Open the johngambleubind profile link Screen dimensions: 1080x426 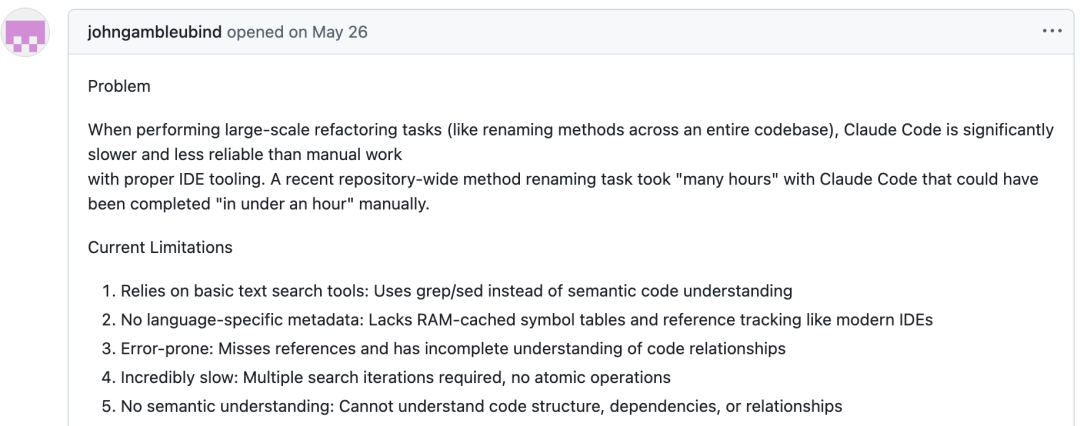tap(155, 32)
